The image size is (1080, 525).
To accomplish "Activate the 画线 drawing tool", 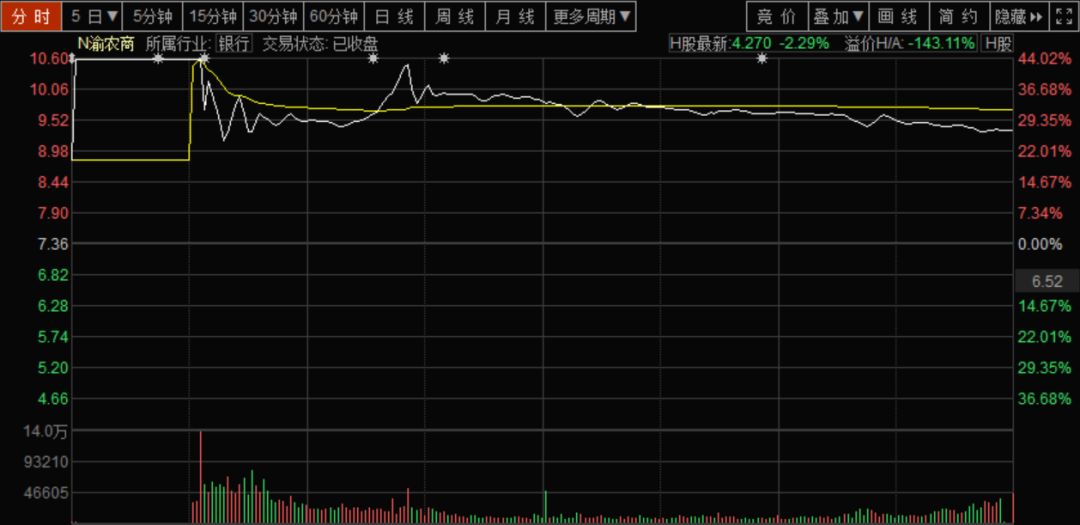I will click(x=898, y=17).
